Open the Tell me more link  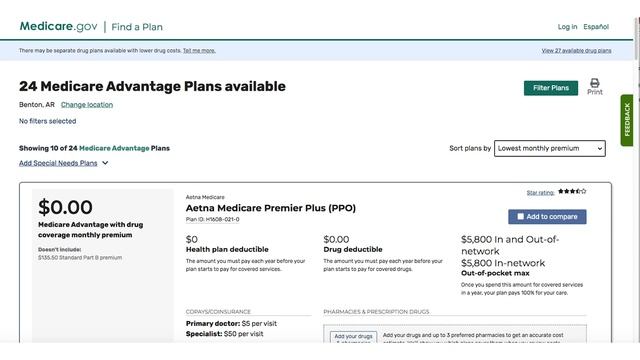coord(199,51)
